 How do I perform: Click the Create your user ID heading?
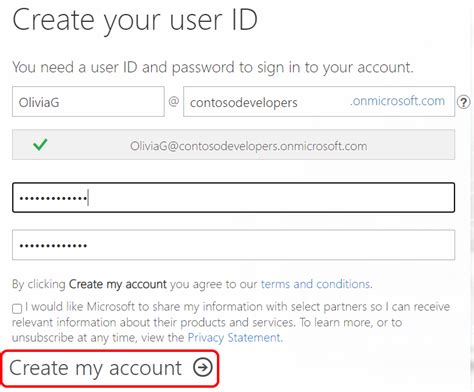pos(135,21)
